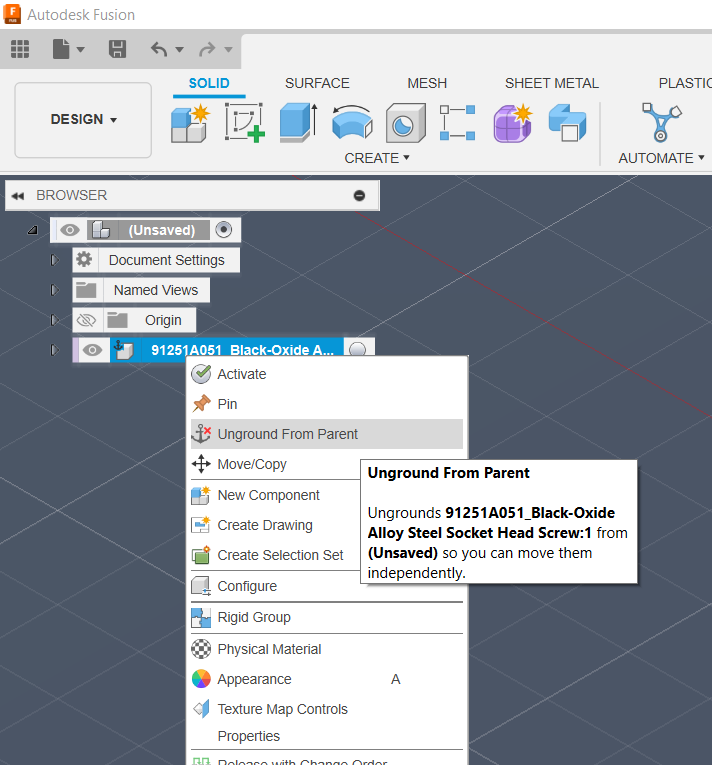This screenshot has height=765, width=712.
Task: Expand the Document Settings node
Action: (55, 260)
